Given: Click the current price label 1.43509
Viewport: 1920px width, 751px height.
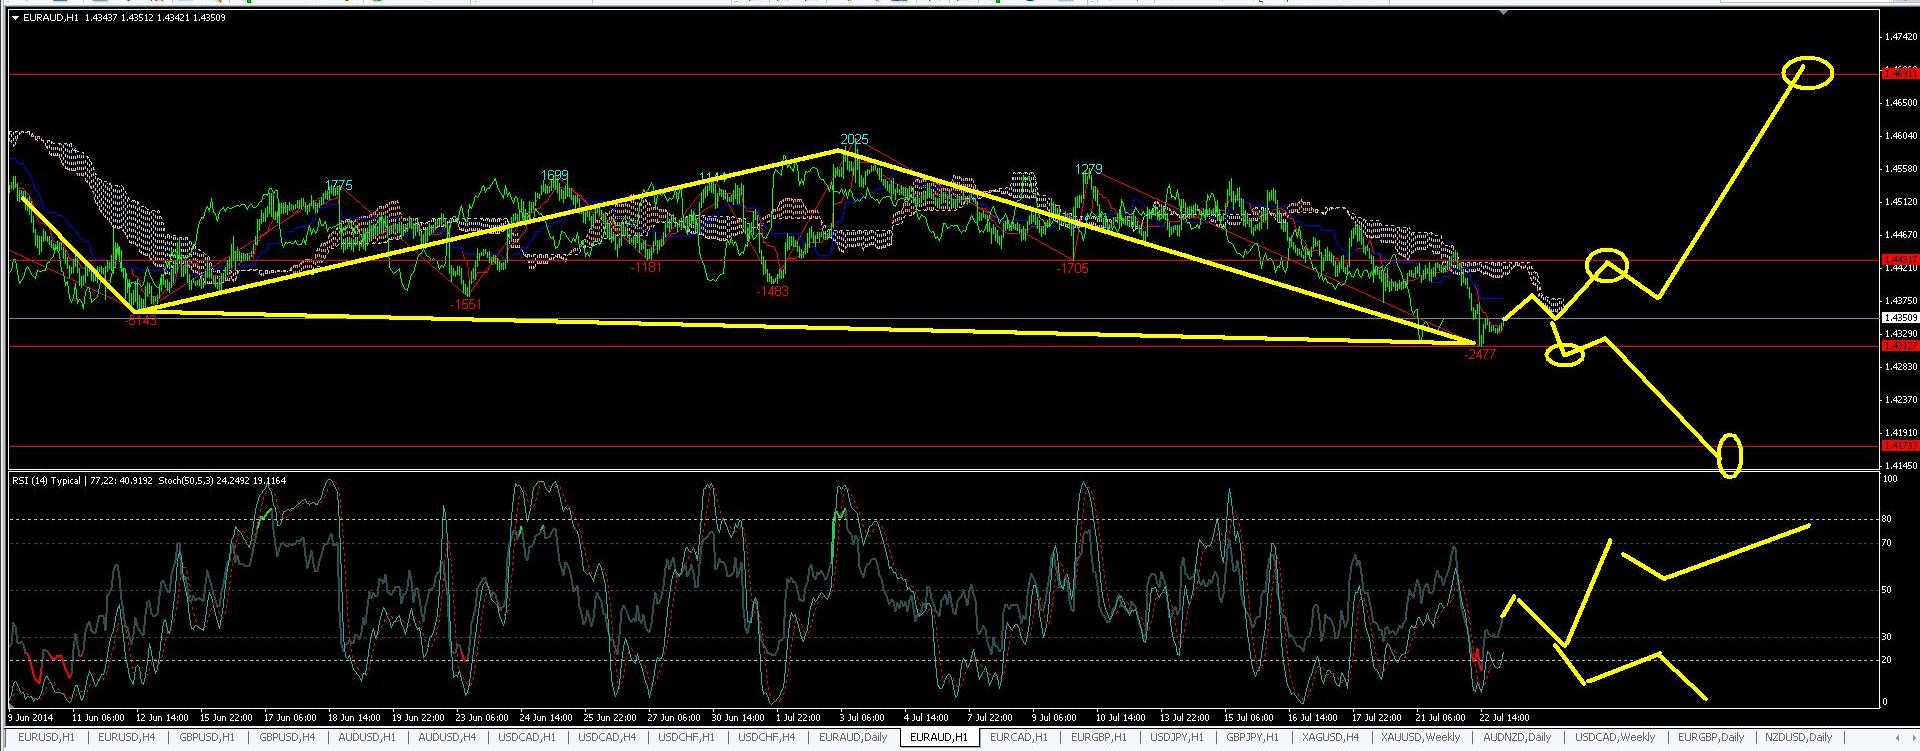Looking at the screenshot, I should click(x=1900, y=318).
